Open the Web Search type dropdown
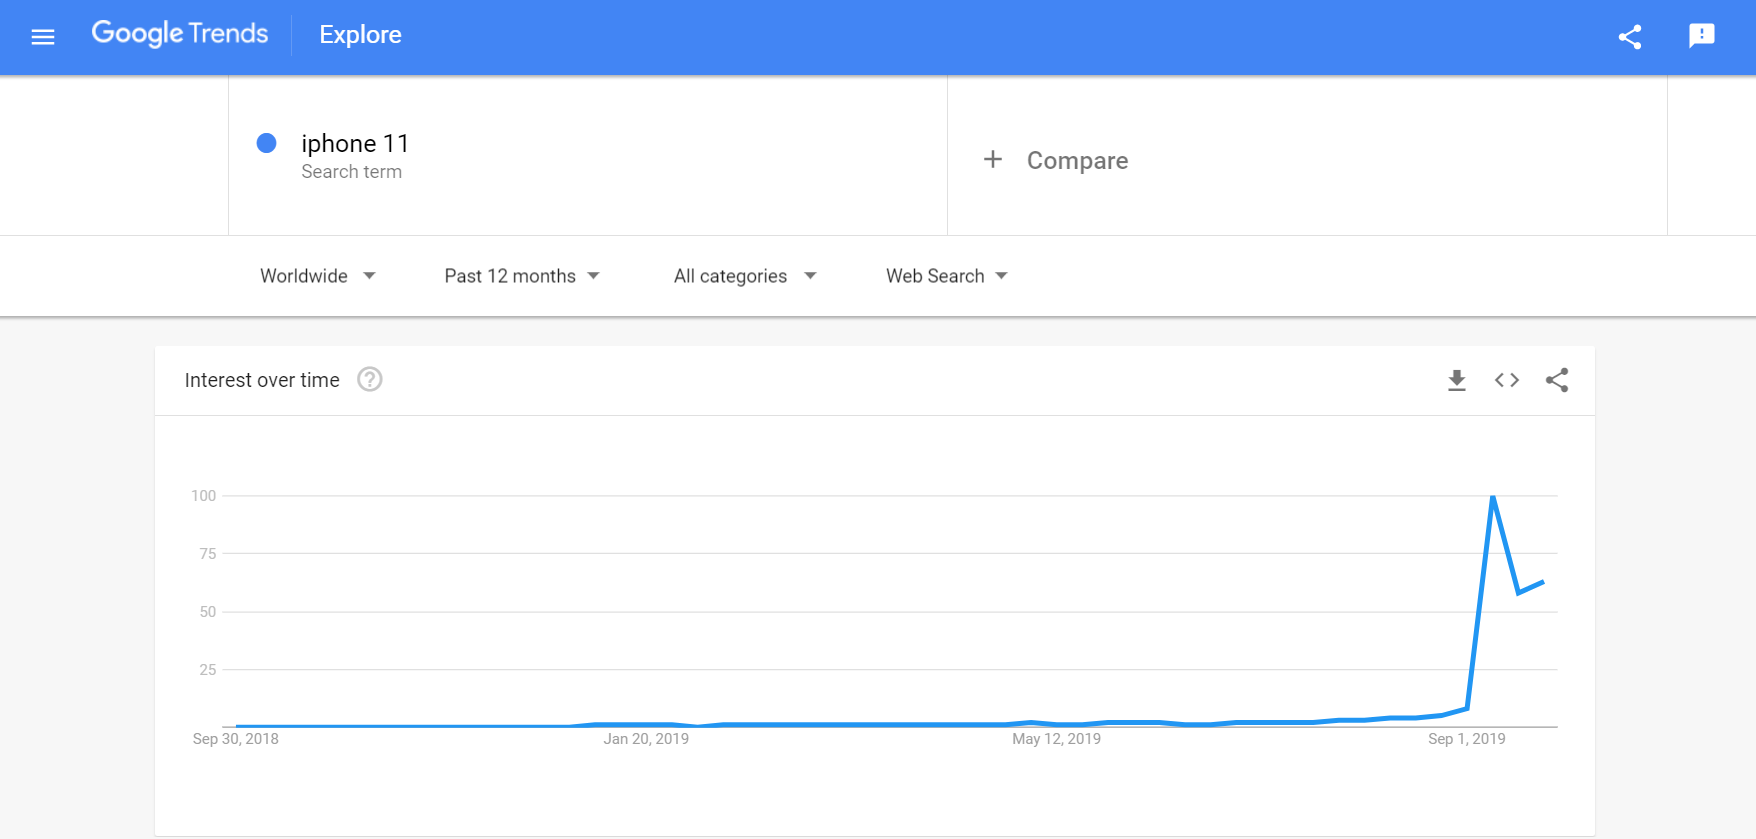1756x839 pixels. [x=947, y=276]
